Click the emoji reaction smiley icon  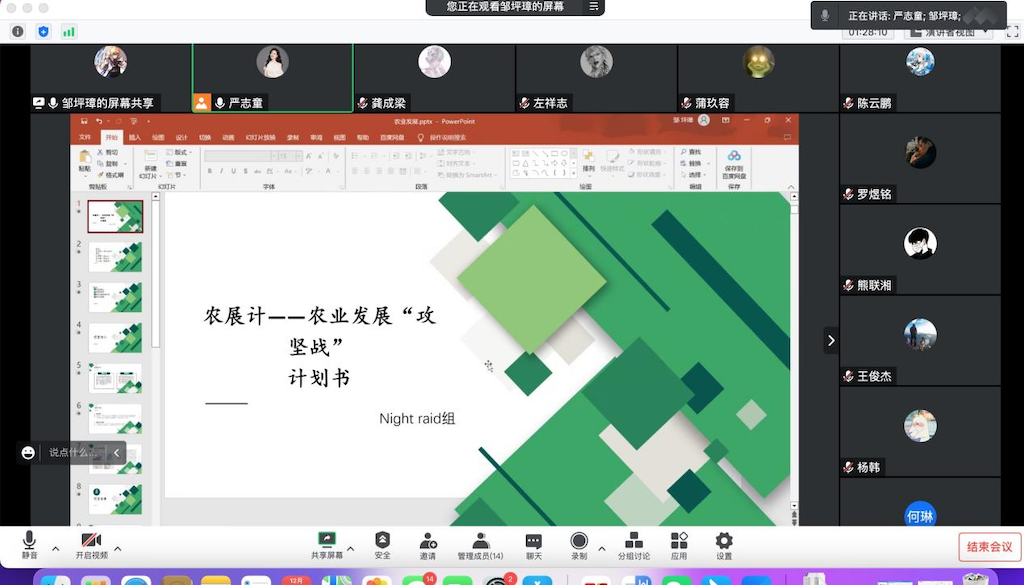(28, 452)
